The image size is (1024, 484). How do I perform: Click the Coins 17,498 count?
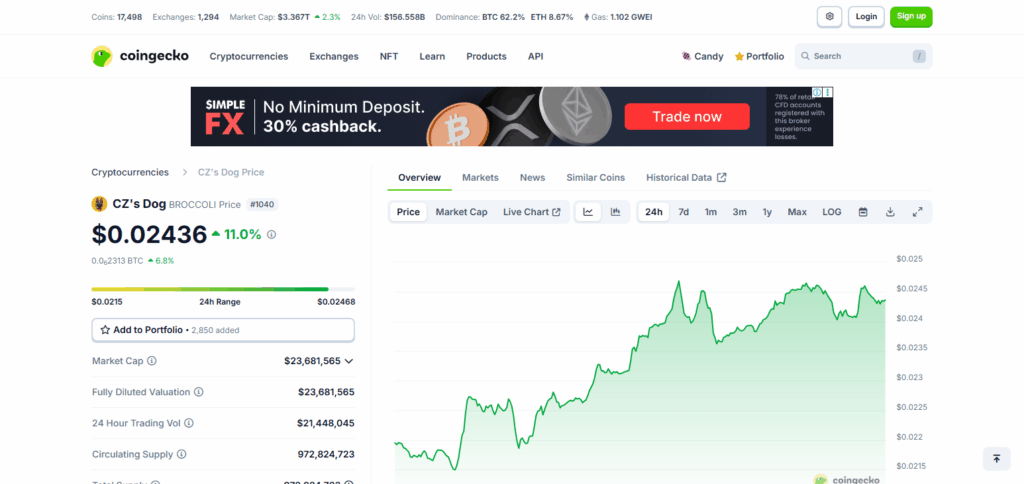[117, 17]
